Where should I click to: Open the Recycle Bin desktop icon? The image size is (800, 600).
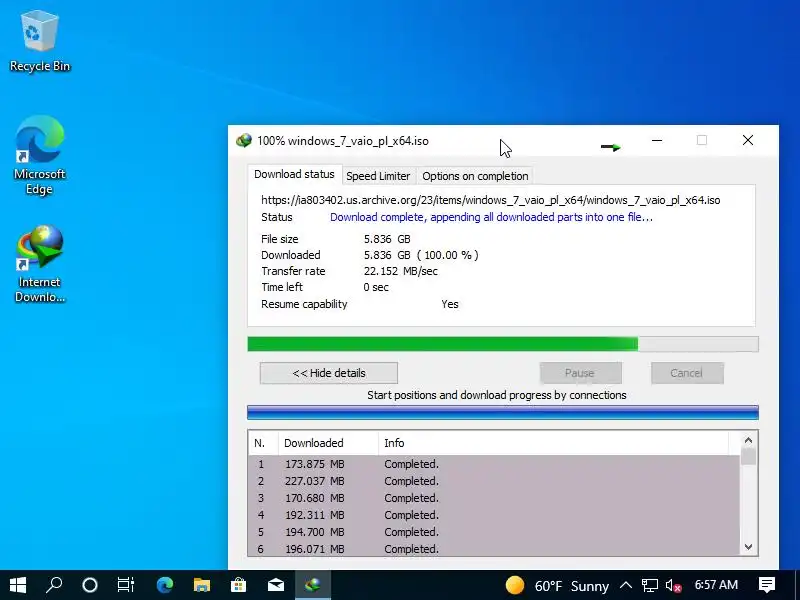click(x=40, y=42)
